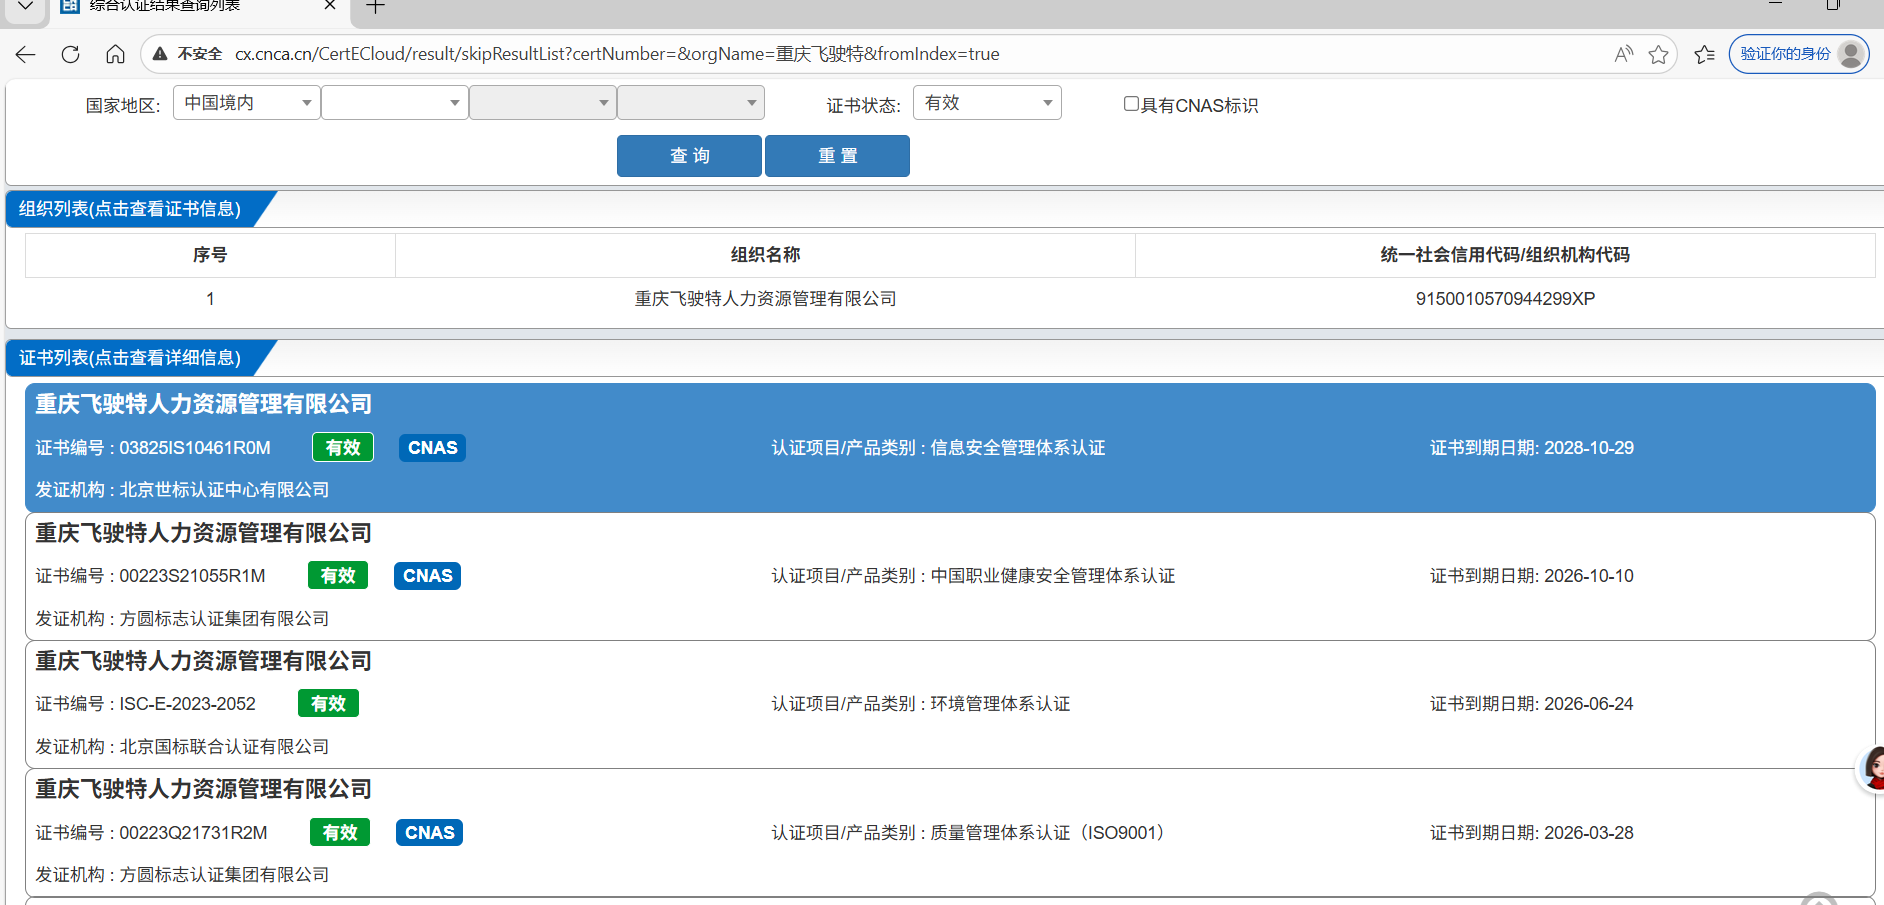Open the favorites list icon

coord(1705,54)
